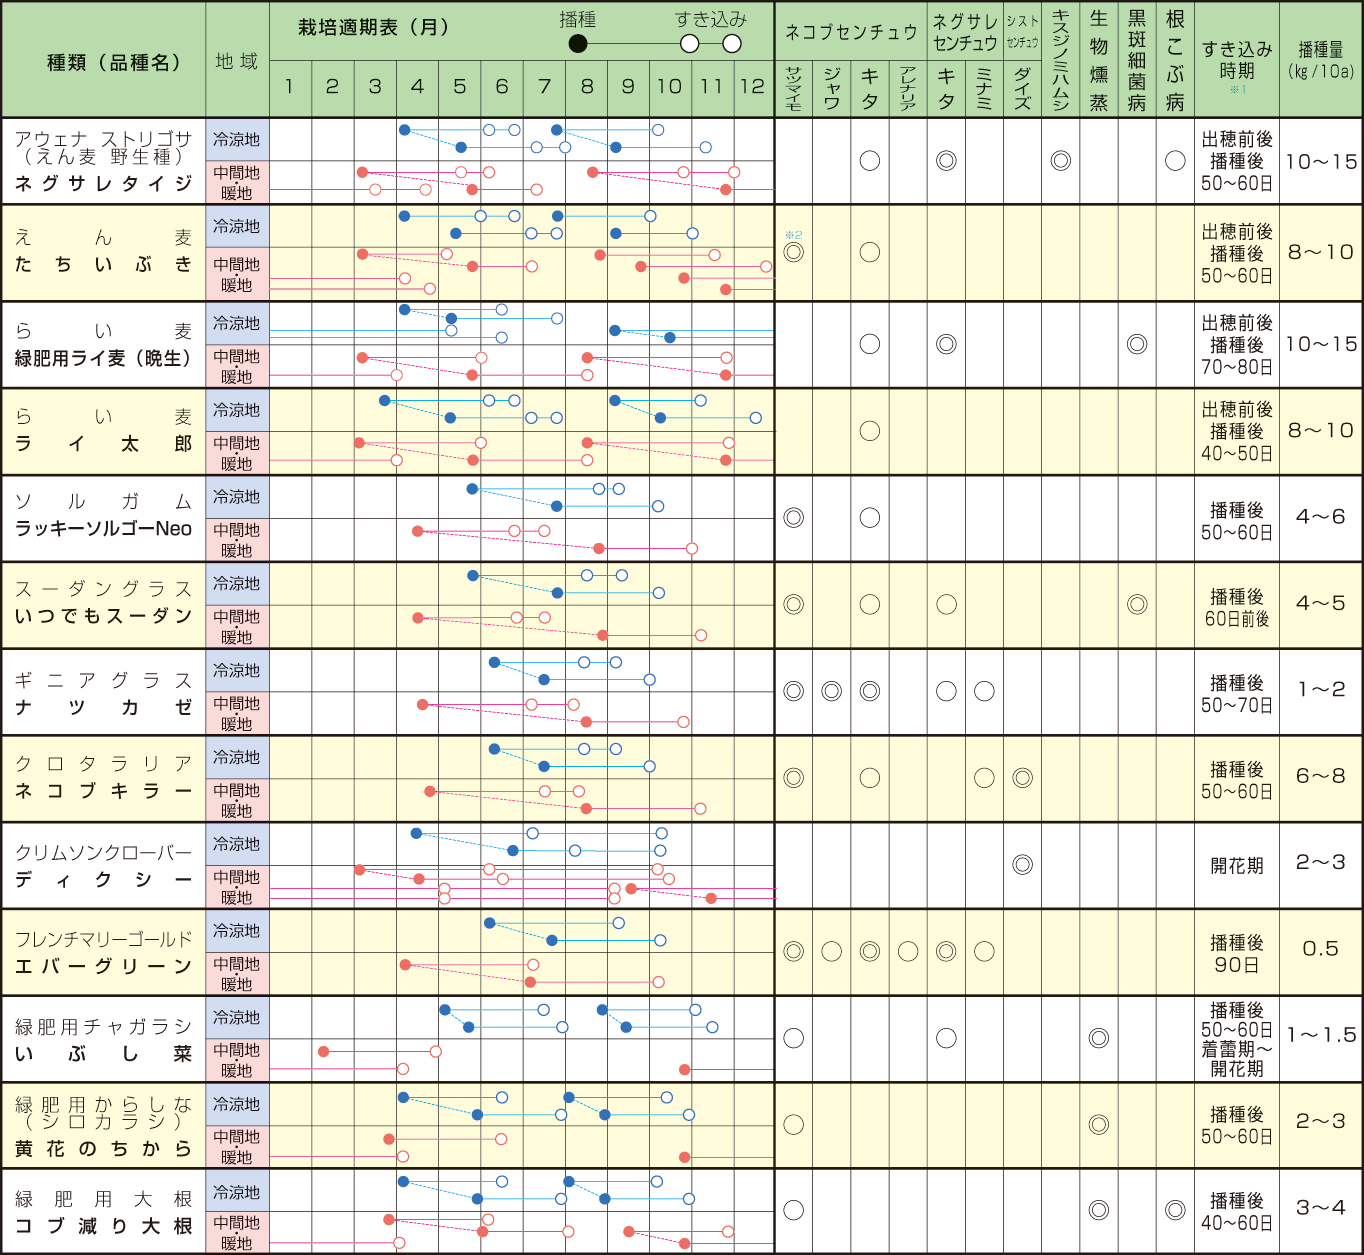
Task: Select コブ減り大根 row's サツマイモ circle mark
Action: (x=794, y=1210)
